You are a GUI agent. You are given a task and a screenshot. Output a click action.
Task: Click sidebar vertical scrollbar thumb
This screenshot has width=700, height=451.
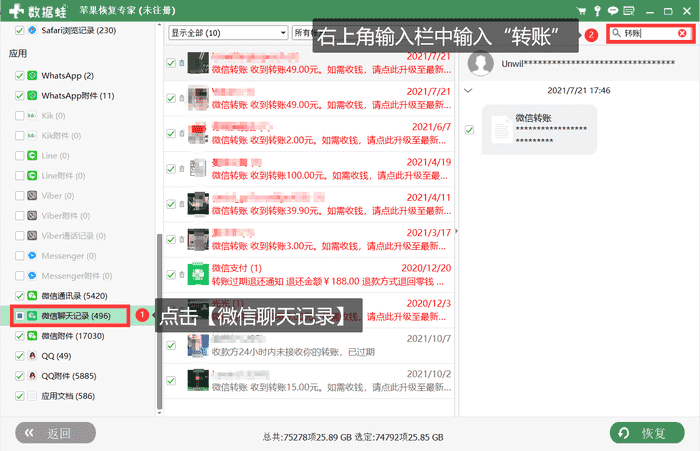[159, 322]
